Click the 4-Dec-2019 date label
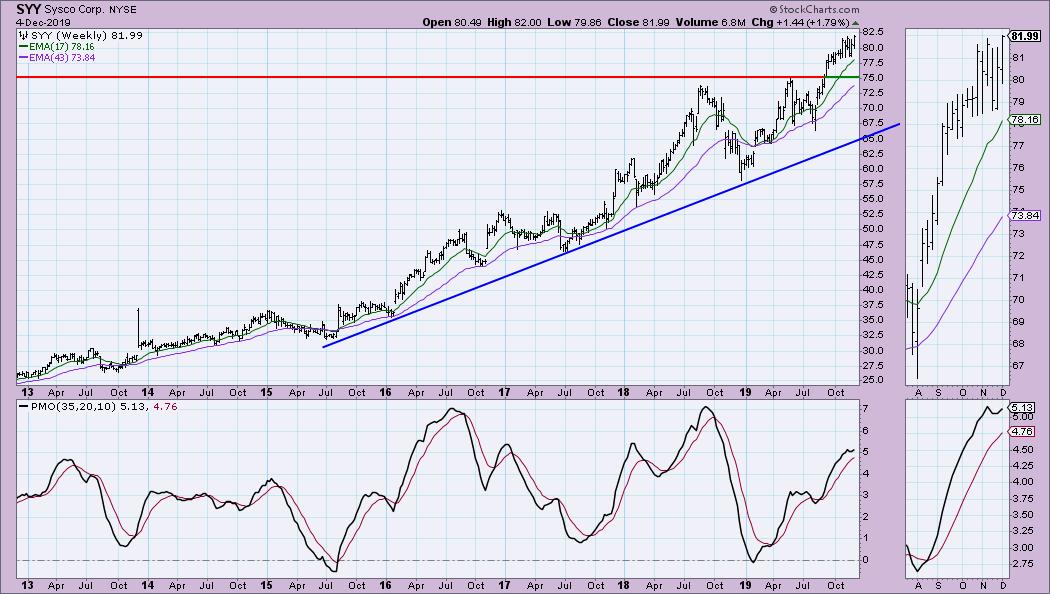Screen dimensions: 1050x594 point(43,22)
